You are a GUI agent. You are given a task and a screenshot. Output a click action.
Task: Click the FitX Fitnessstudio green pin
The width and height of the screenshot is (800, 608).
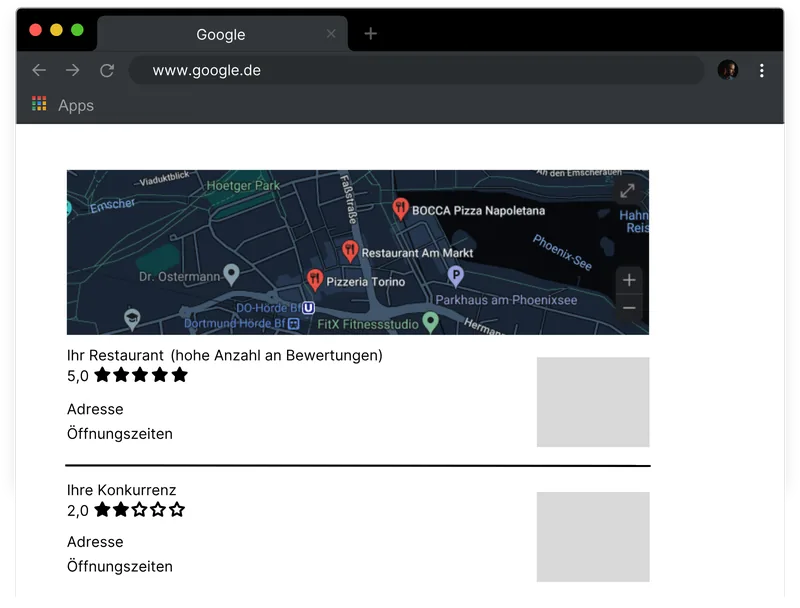point(431,322)
